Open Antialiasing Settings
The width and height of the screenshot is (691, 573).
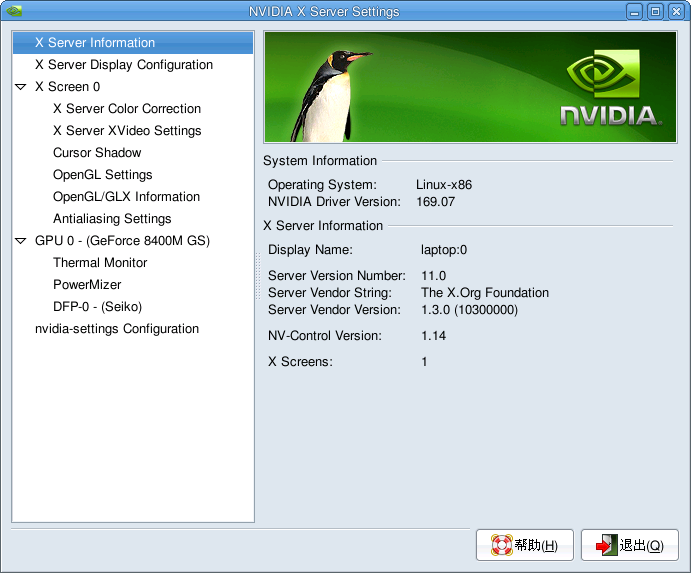coord(112,219)
